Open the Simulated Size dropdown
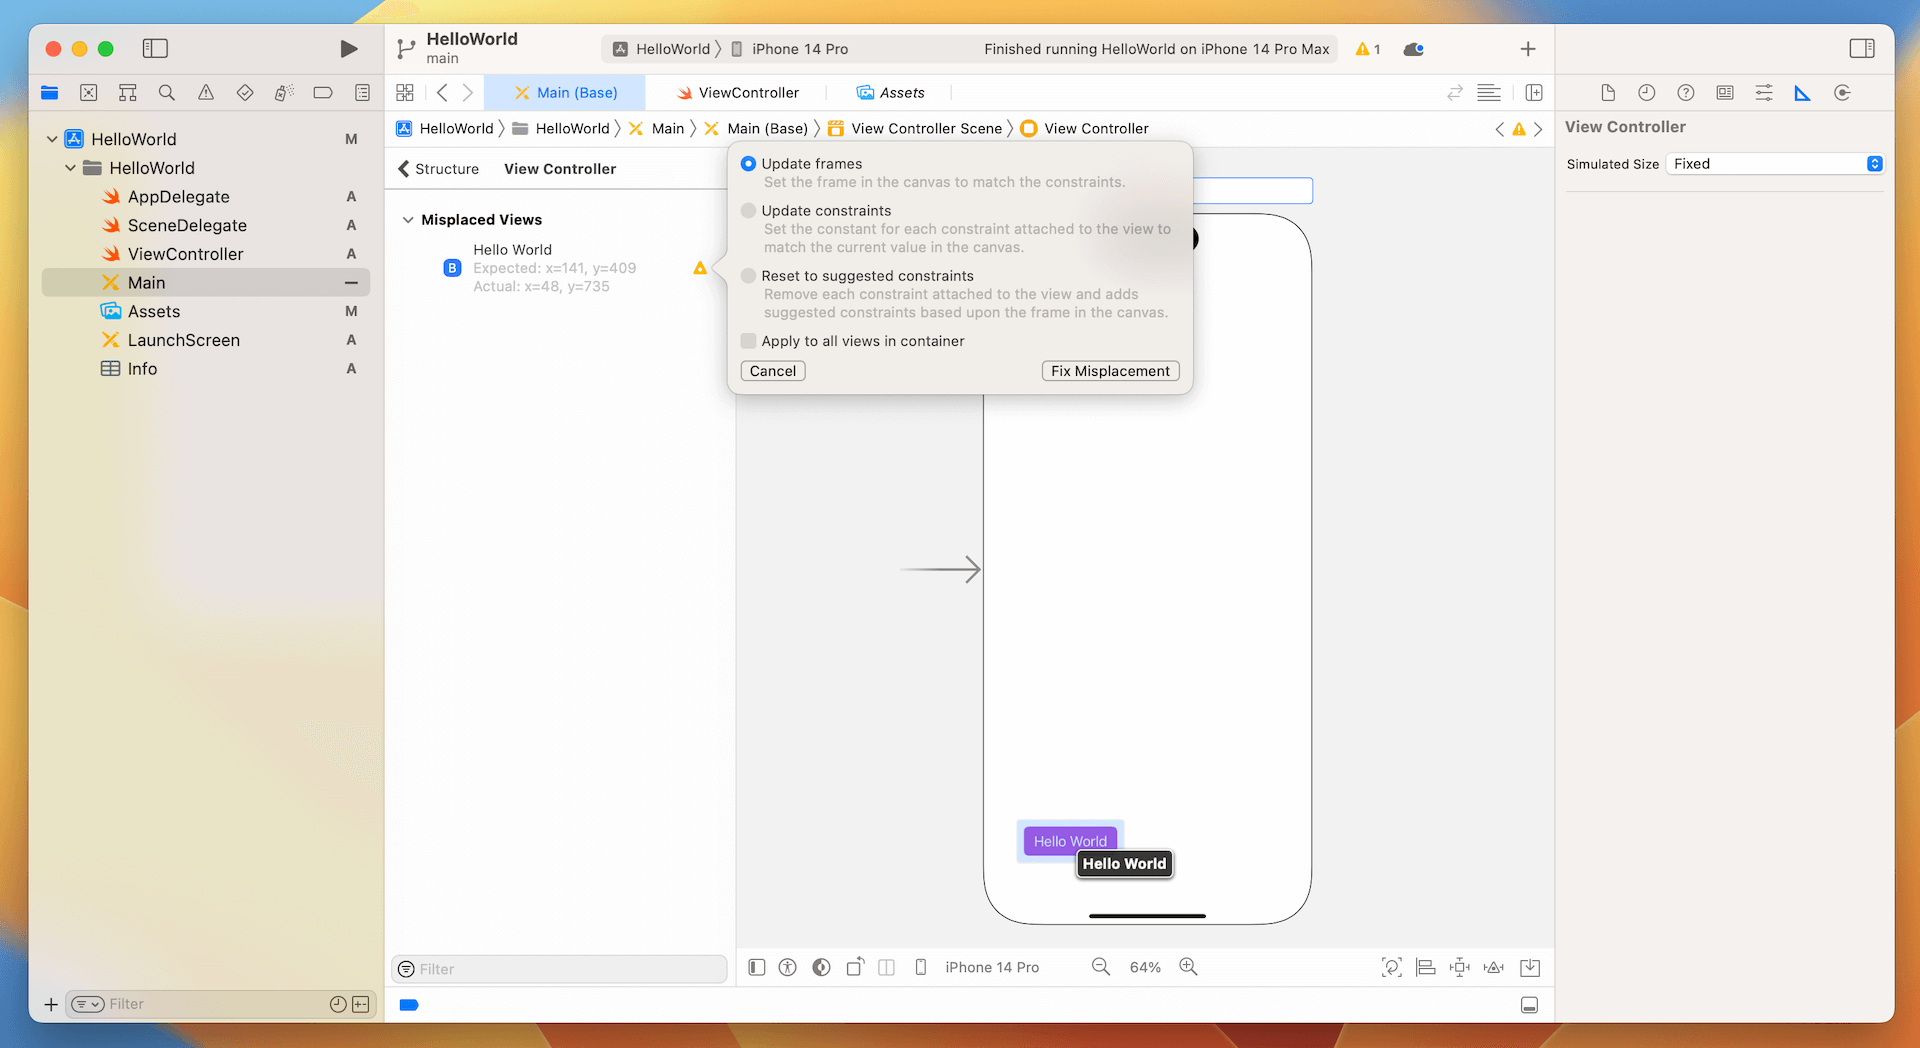1920x1048 pixels. pos(1774,164)
